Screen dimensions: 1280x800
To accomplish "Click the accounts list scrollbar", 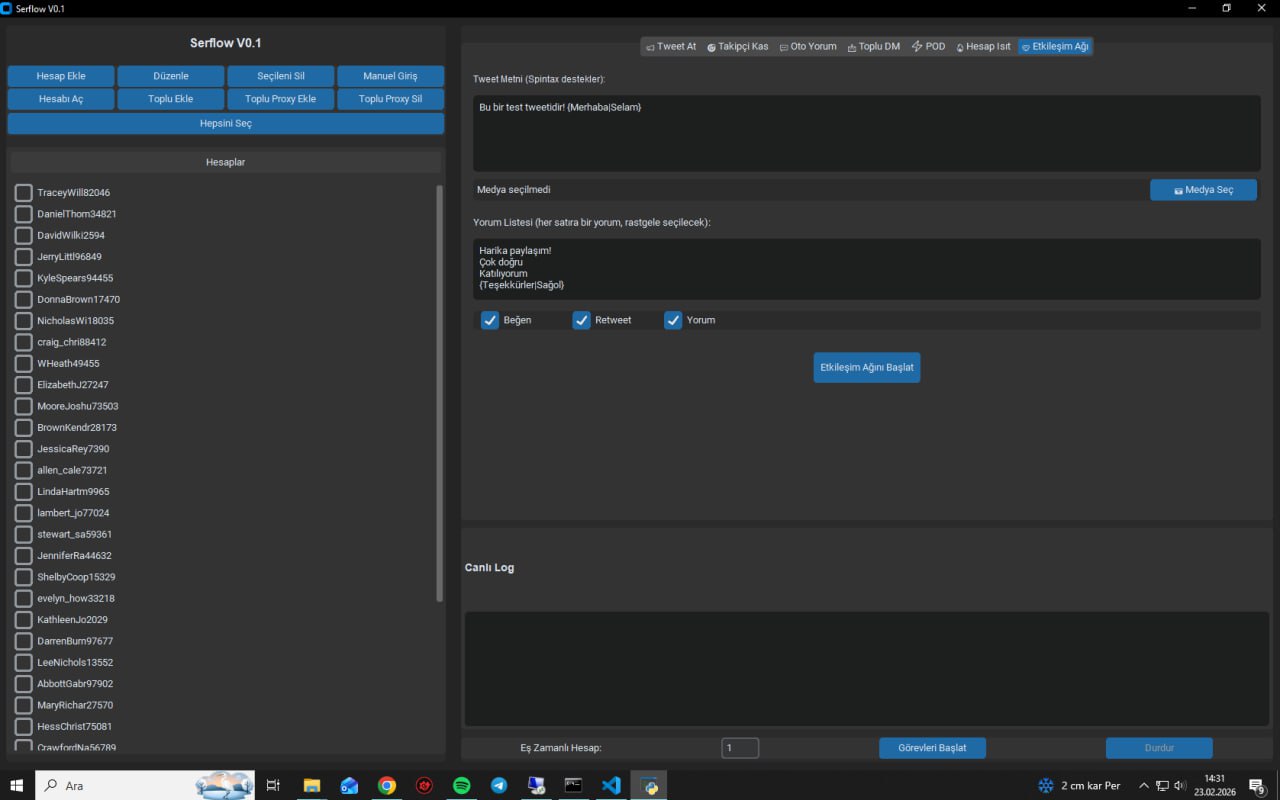I will 440,393.
